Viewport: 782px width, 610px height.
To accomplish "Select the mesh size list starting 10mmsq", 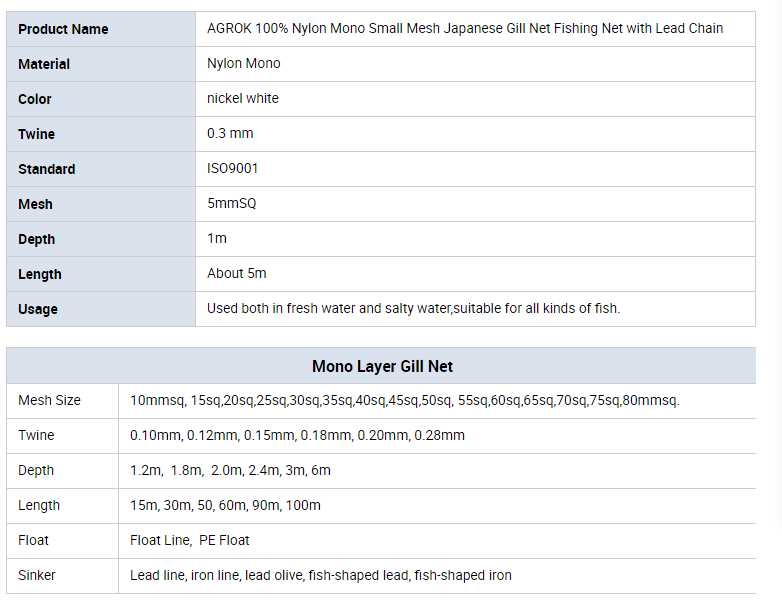I will point(404,400).
